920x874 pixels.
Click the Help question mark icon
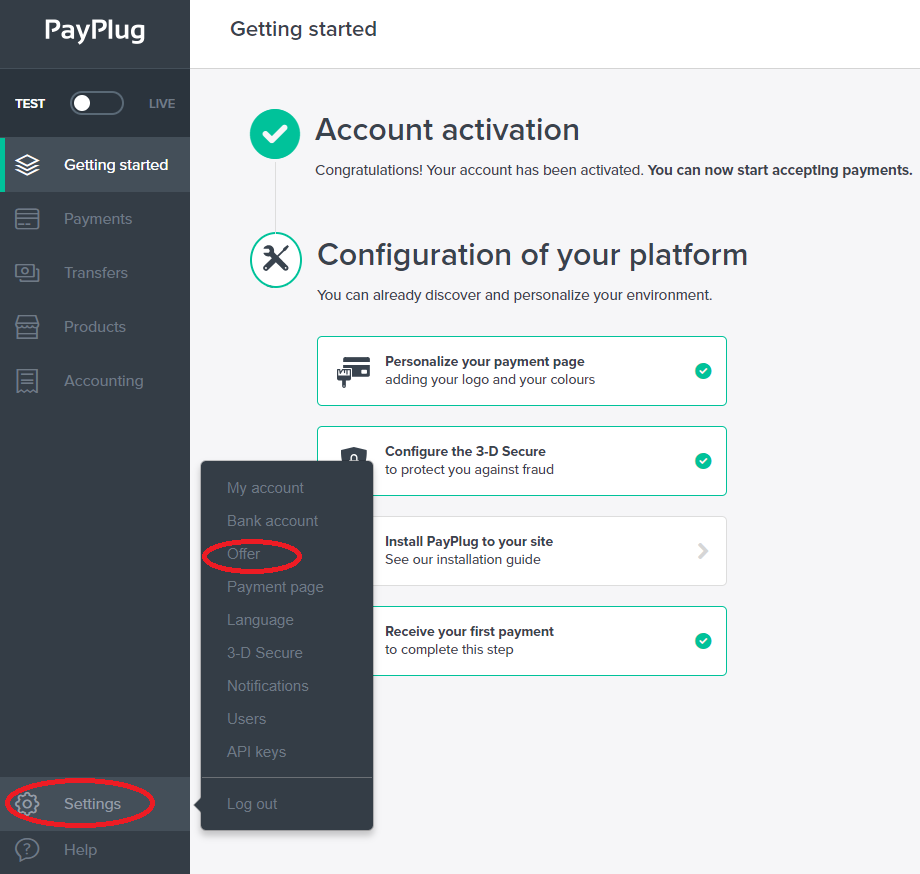pyautogui.click(x=28, y=849)
